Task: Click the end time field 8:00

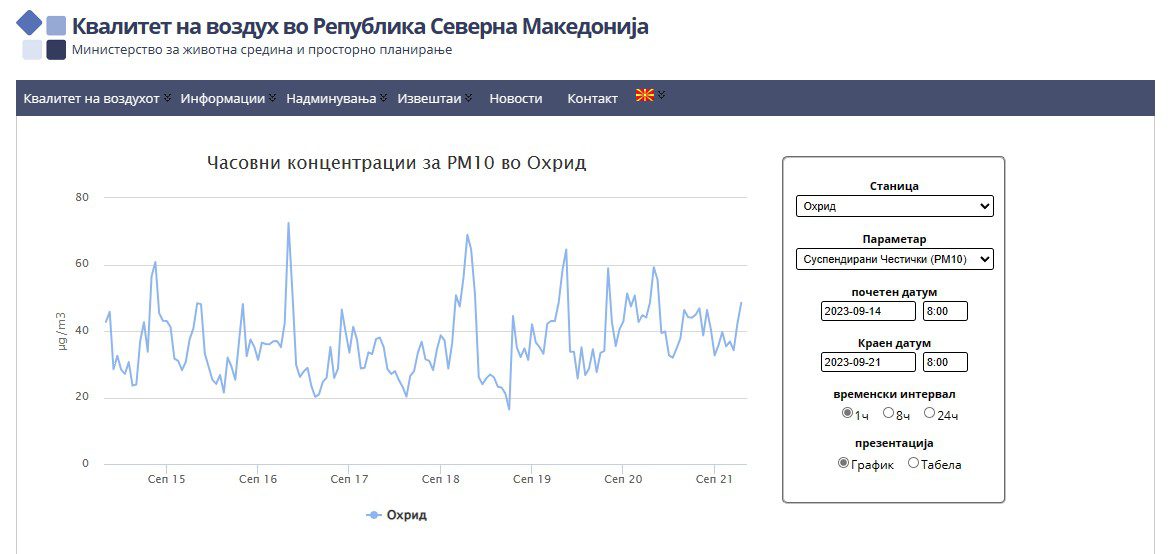Action: point(945,361)
